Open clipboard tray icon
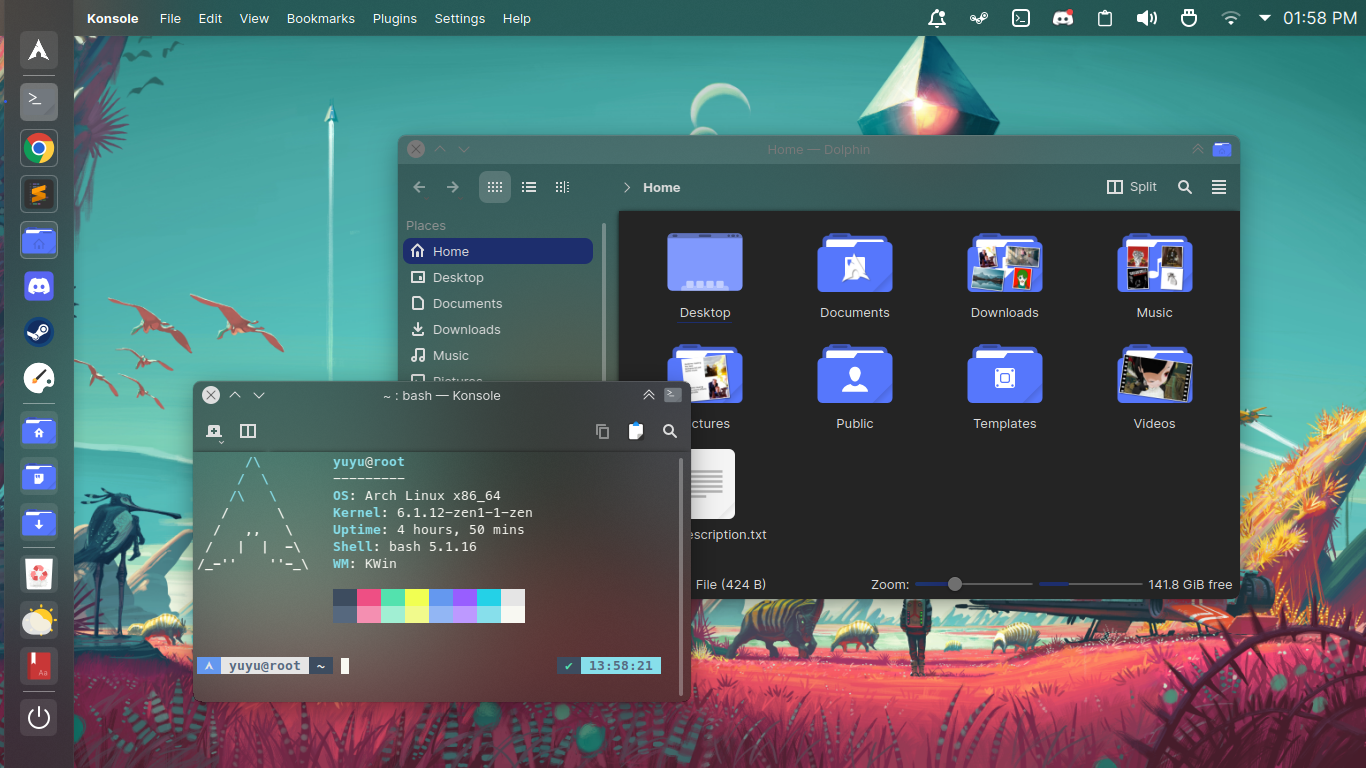The height and width of the screenshot is (768, 1366). [x=1105, y=18]
